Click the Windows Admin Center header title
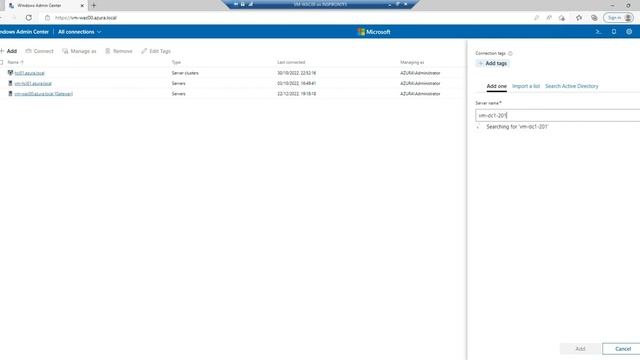 point(24,32)
